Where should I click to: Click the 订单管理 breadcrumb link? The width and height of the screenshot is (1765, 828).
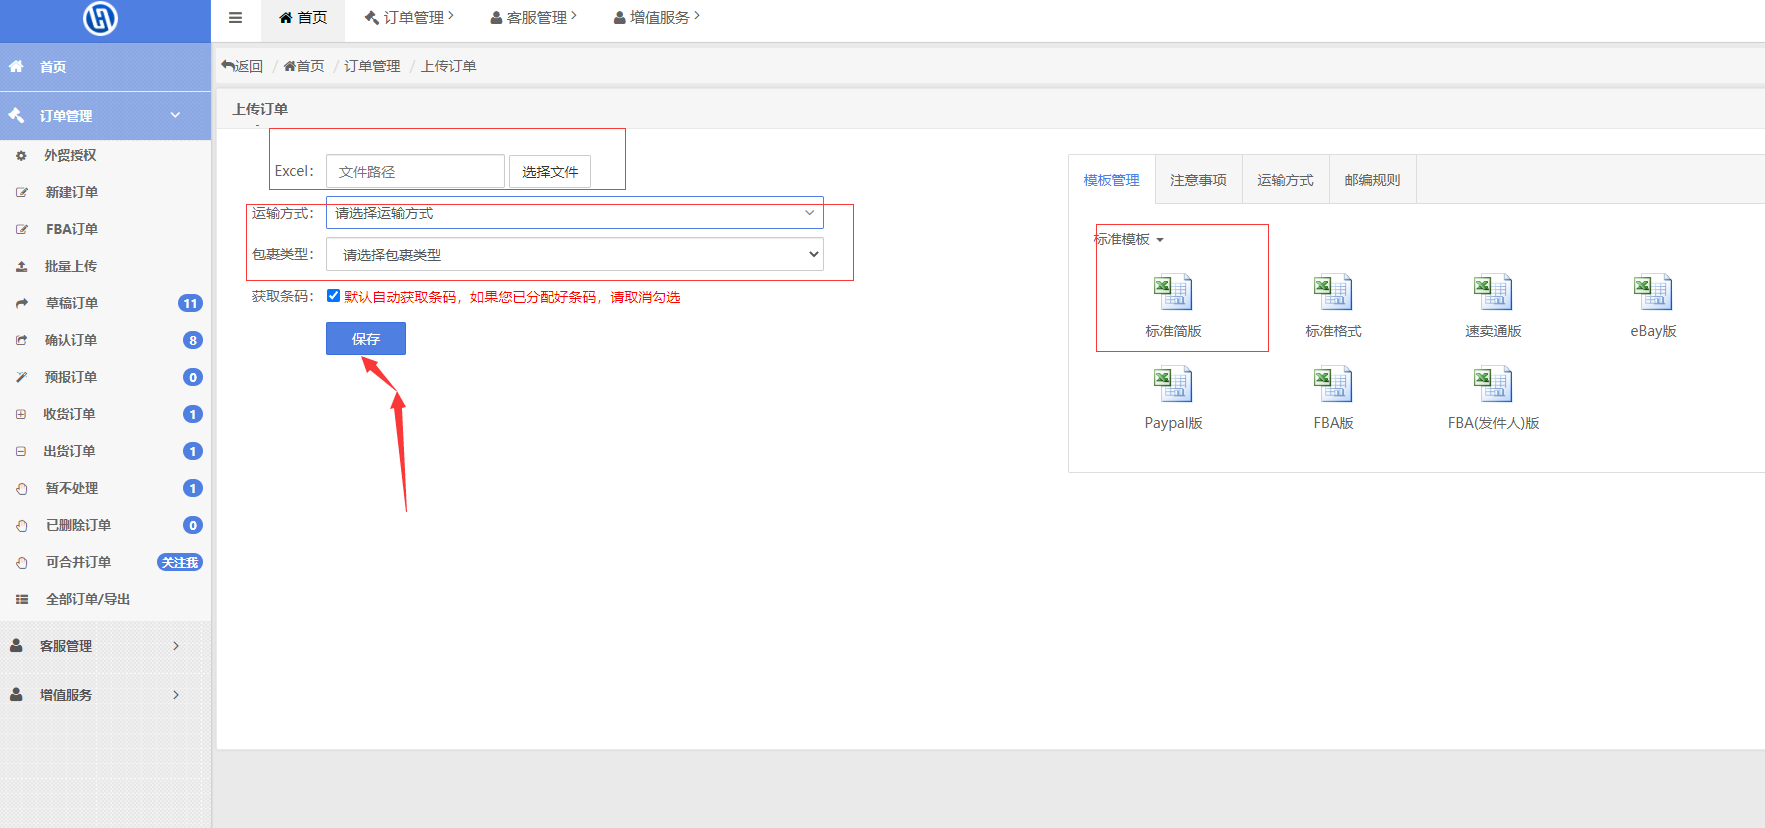click(372, 66)
